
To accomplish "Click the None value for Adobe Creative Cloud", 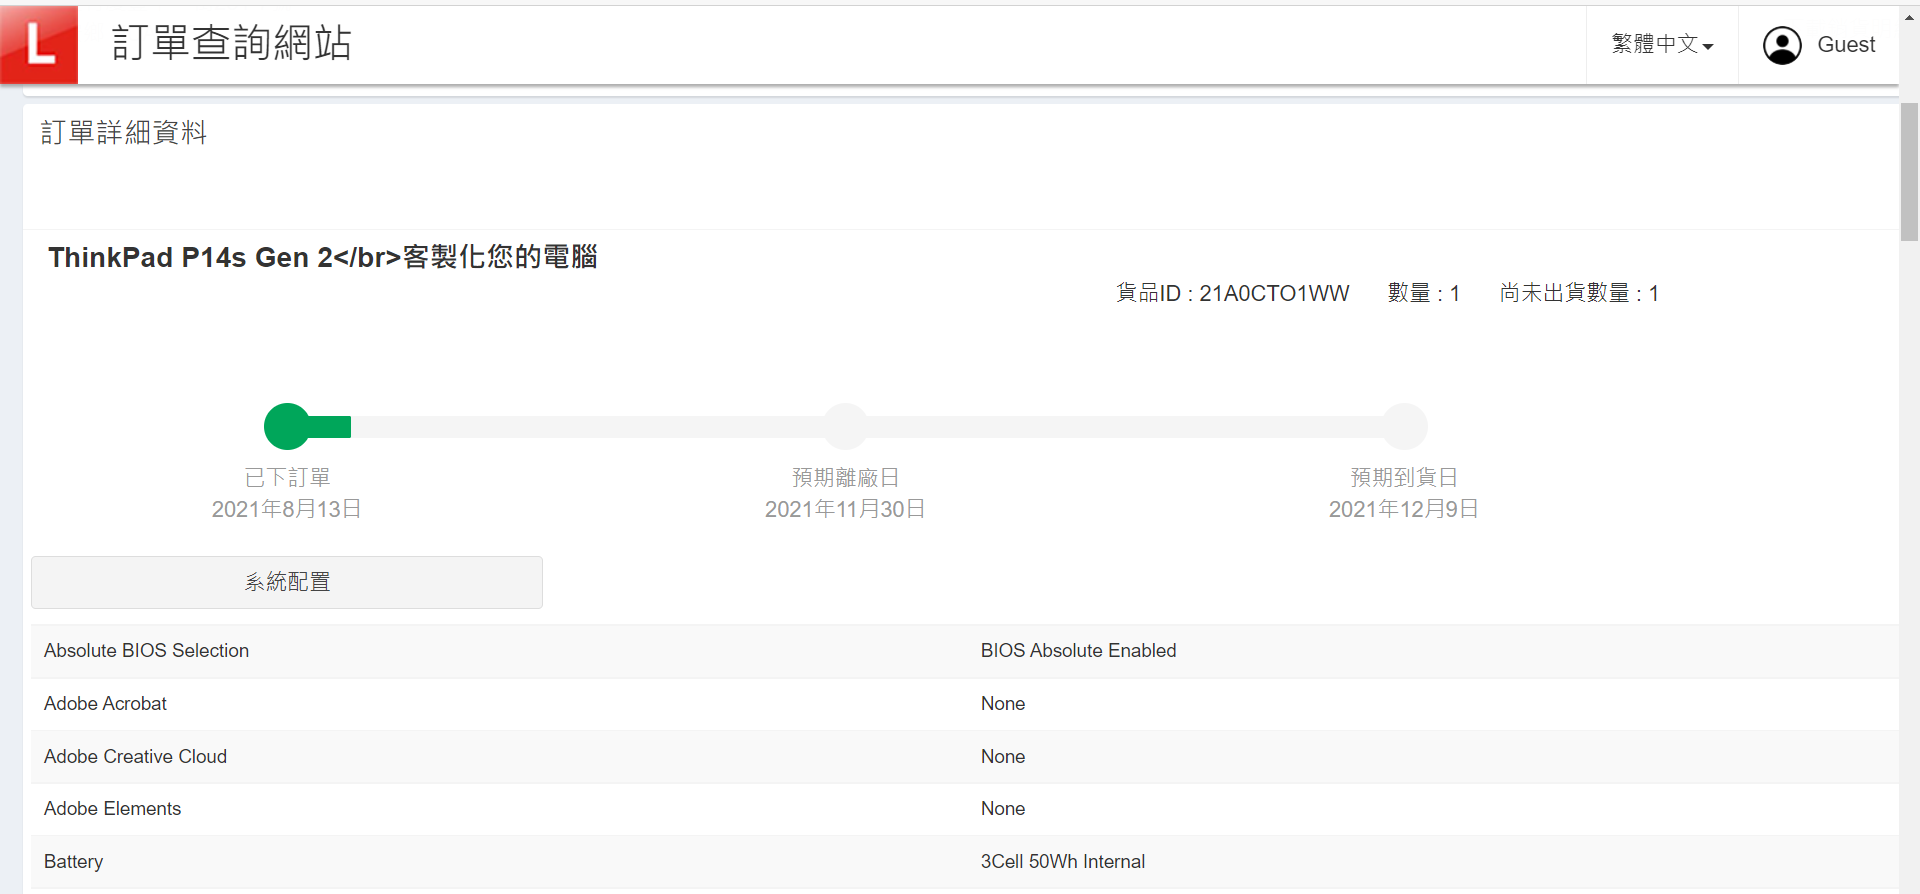I will [x=1003, y=757].
